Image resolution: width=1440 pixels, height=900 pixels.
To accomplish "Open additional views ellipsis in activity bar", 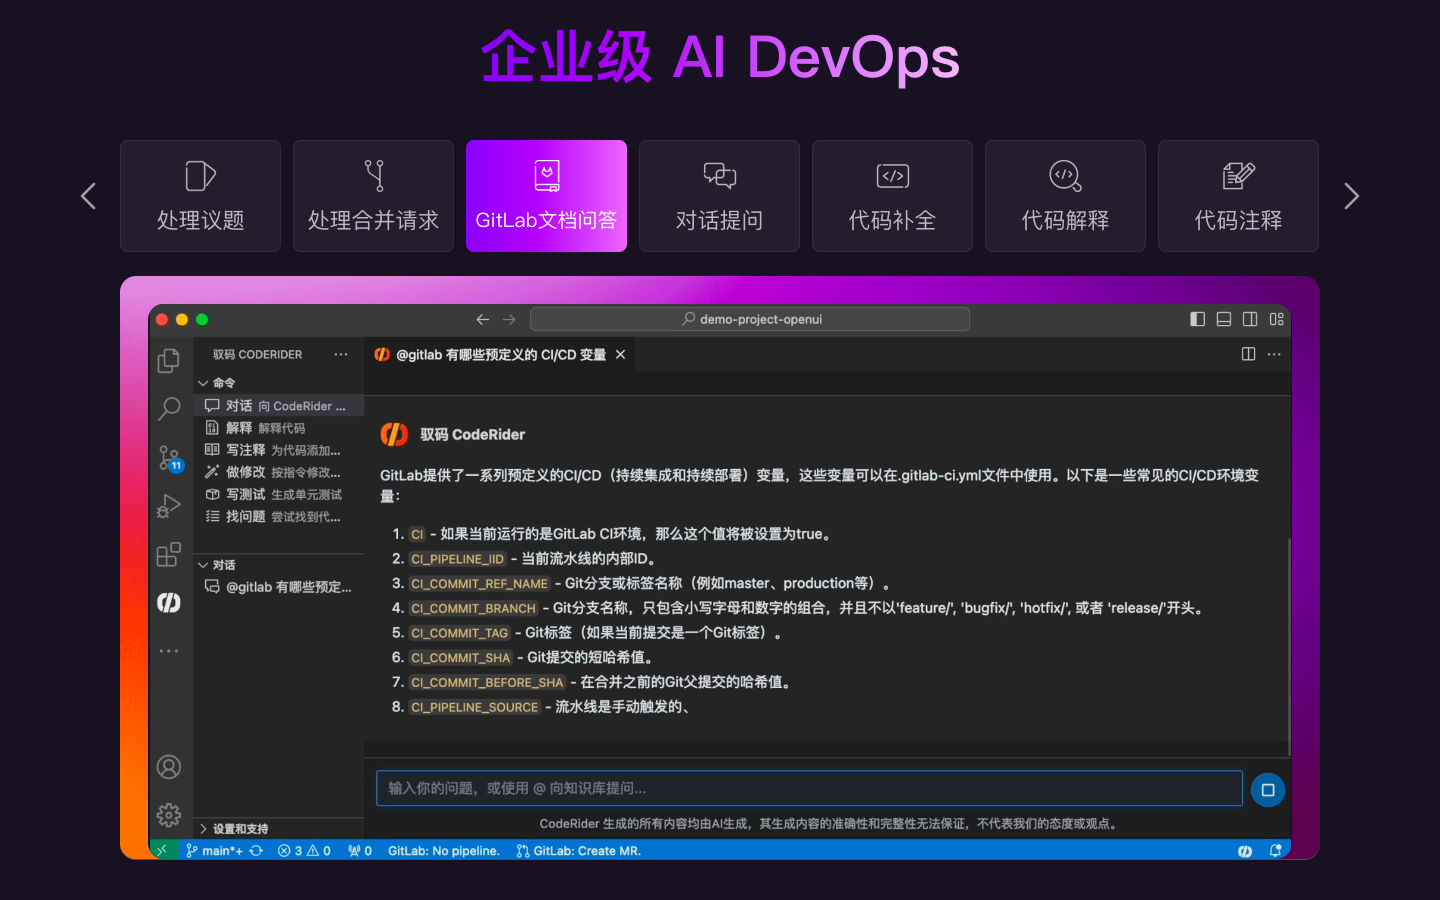I will tap(169, 651).
